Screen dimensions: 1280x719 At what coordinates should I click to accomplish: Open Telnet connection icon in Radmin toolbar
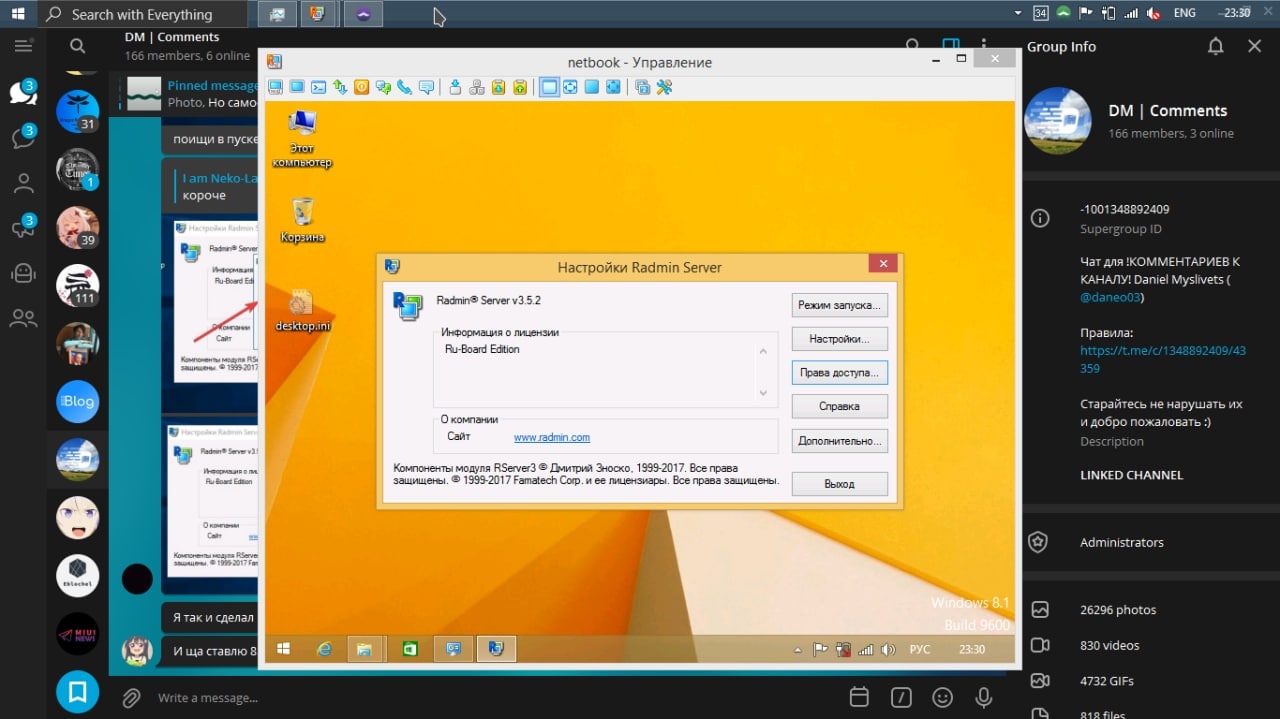319,87
